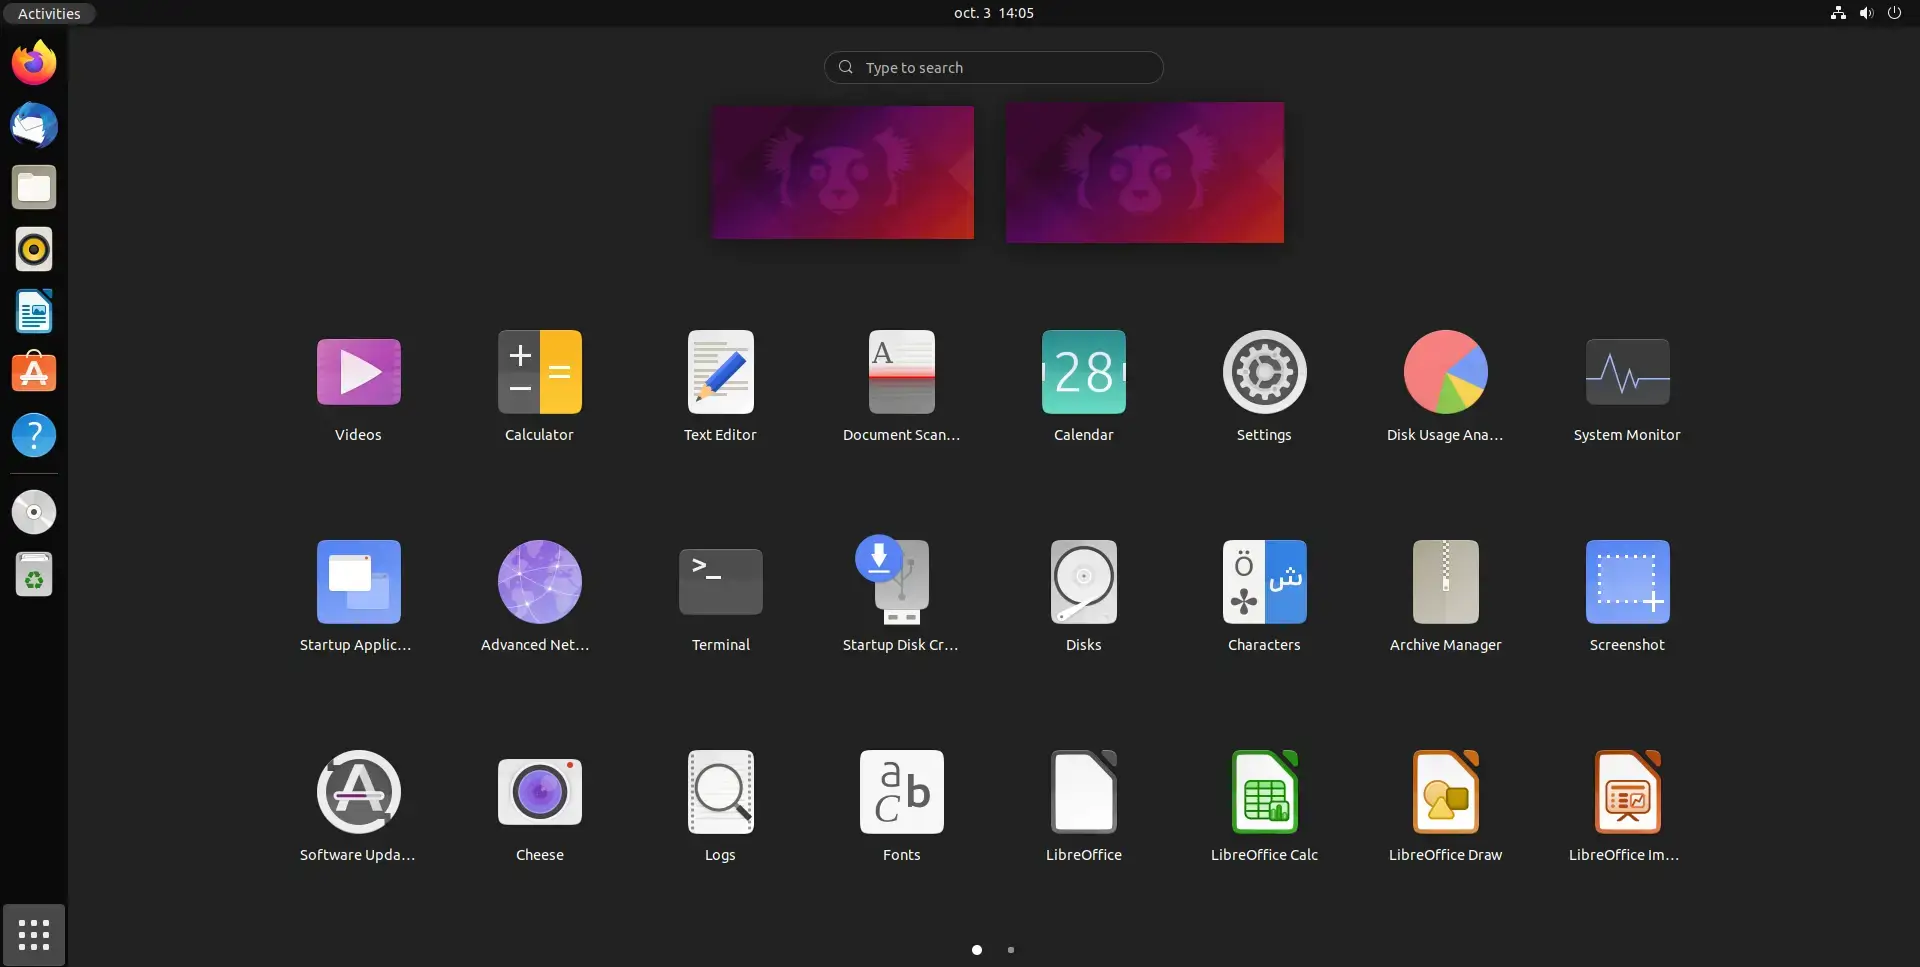This screenshot has height=967, width=1920.
Task: Click the Type to search field
Action: [x=993, y=67]
